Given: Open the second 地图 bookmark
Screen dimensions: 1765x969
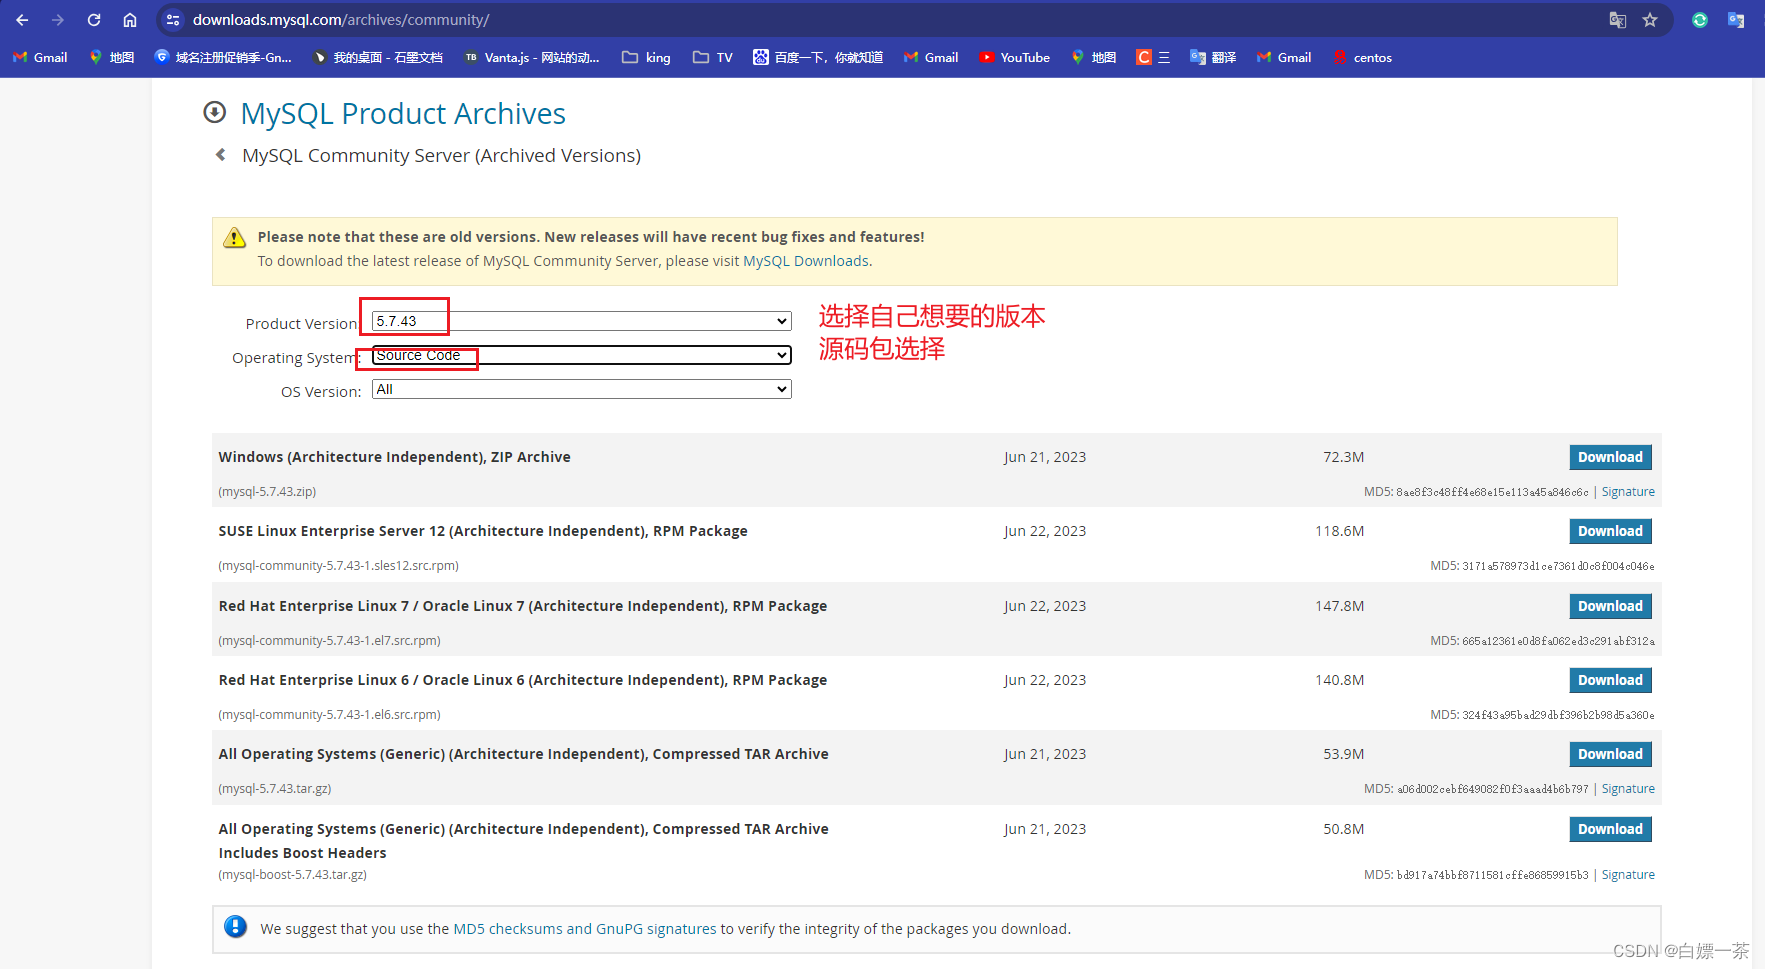Looking at the screenshot, I should (x=1094, y=57).
